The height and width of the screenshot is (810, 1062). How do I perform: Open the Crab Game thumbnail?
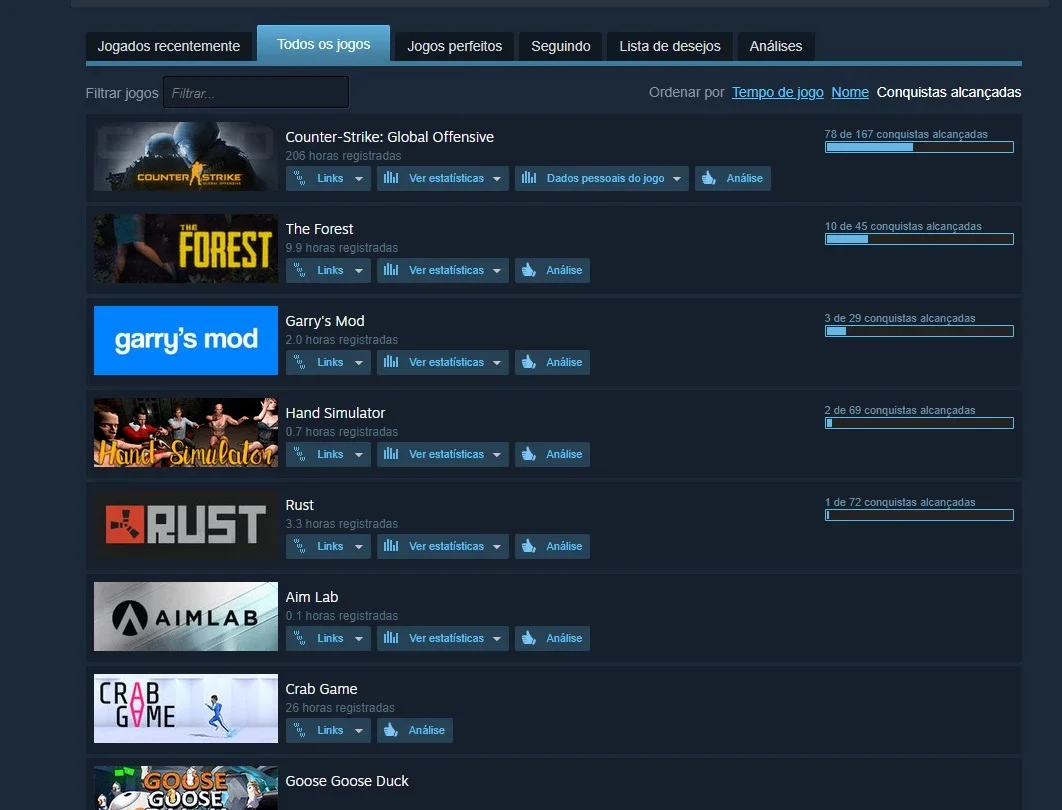[x=186, y=708]
